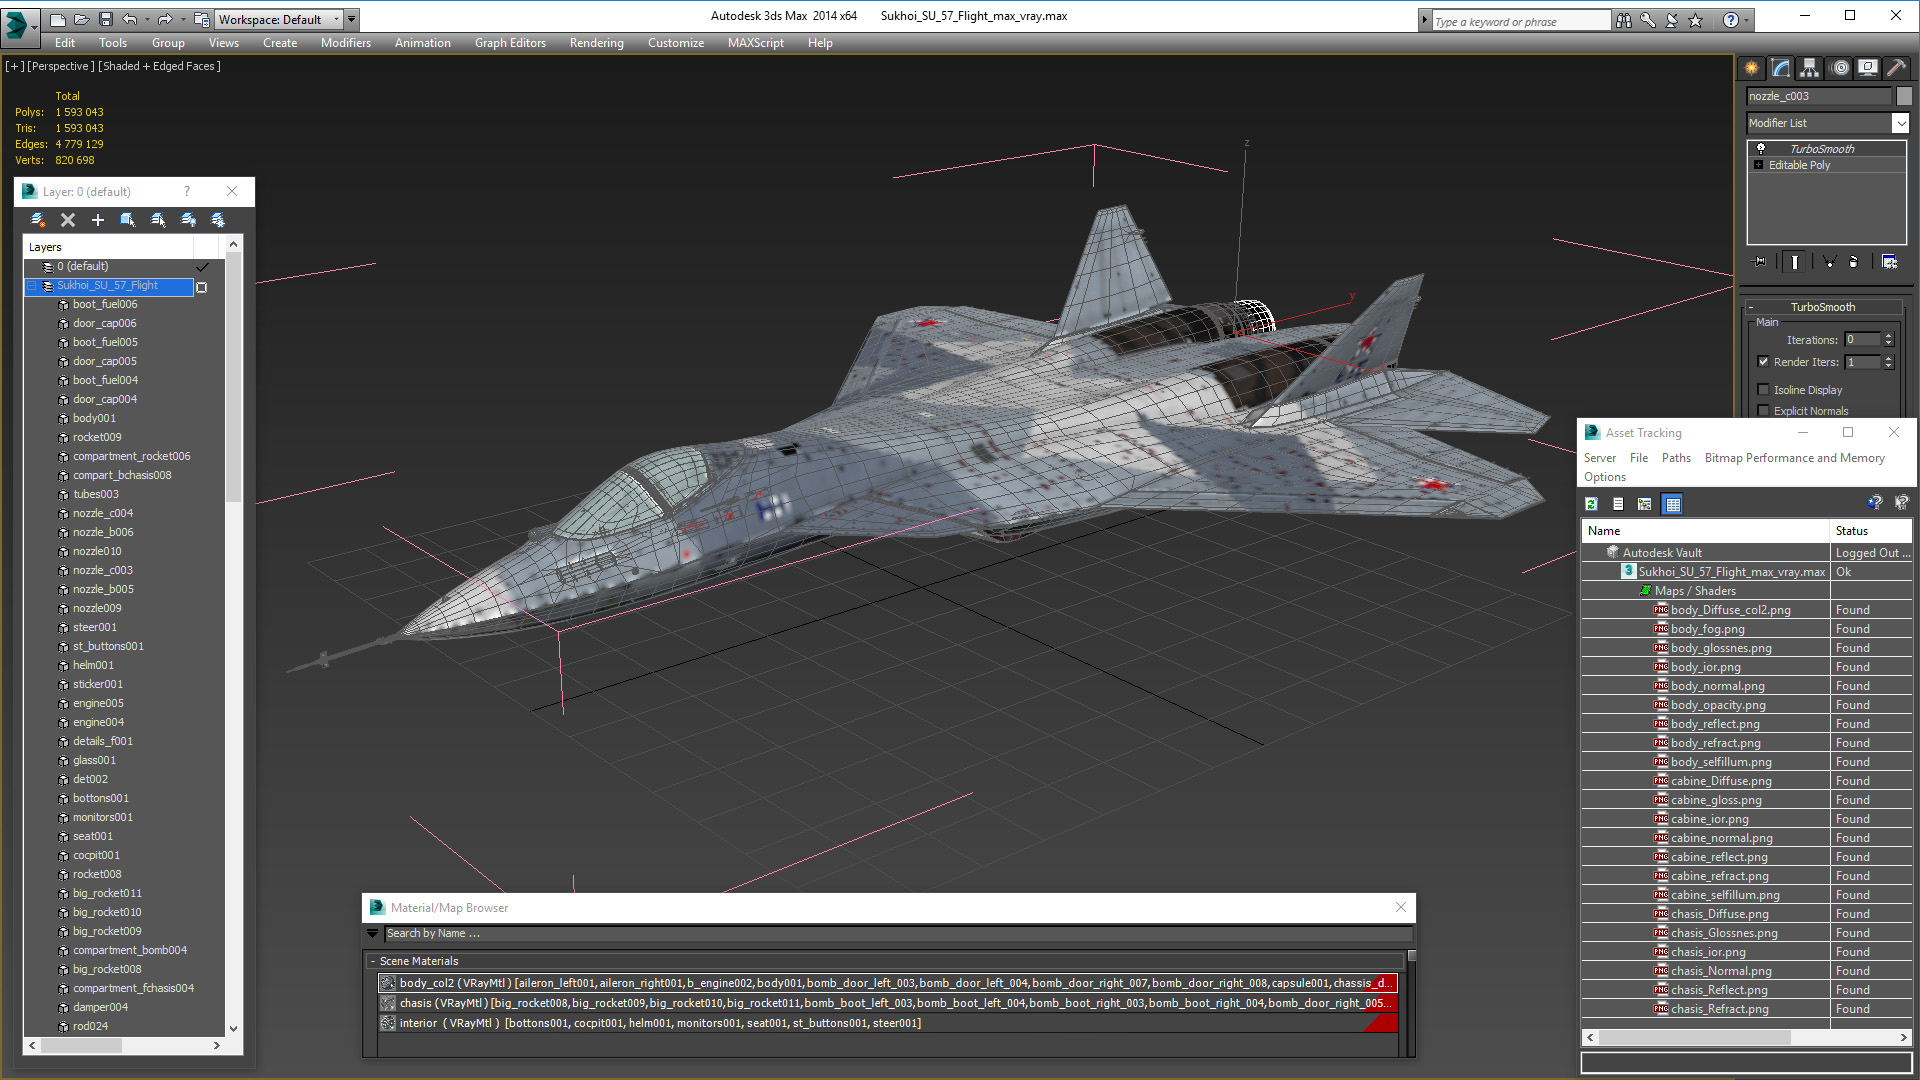Open the Modifier List dropdown

pyautogui.click(x=1900, y=123)
